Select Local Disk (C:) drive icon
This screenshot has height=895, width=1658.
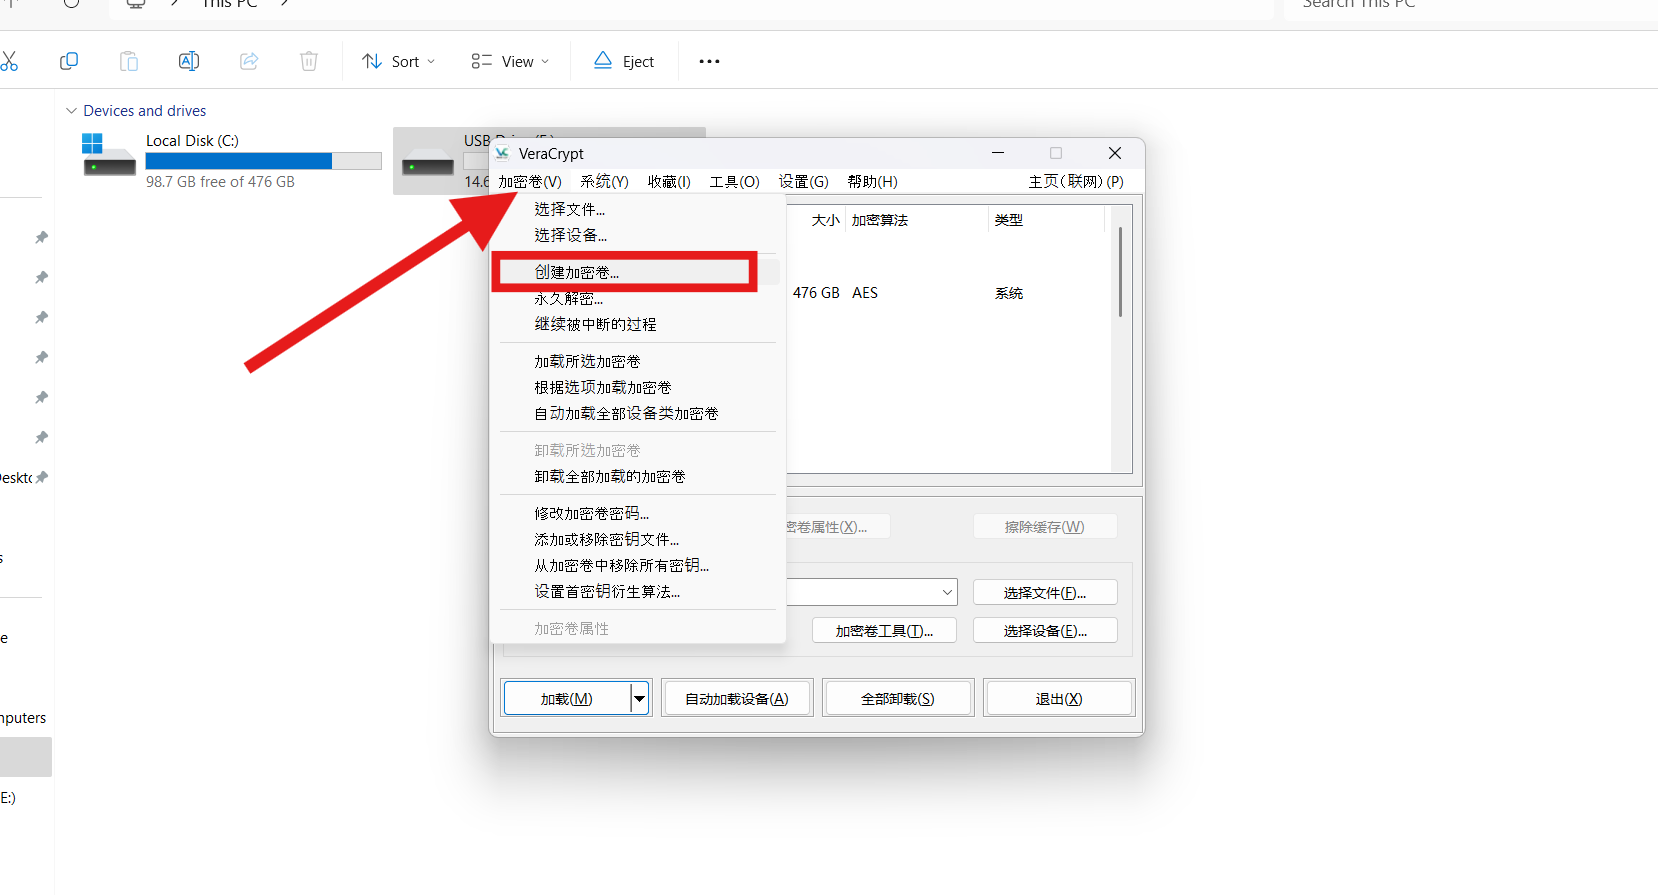(x=108, y=155)
